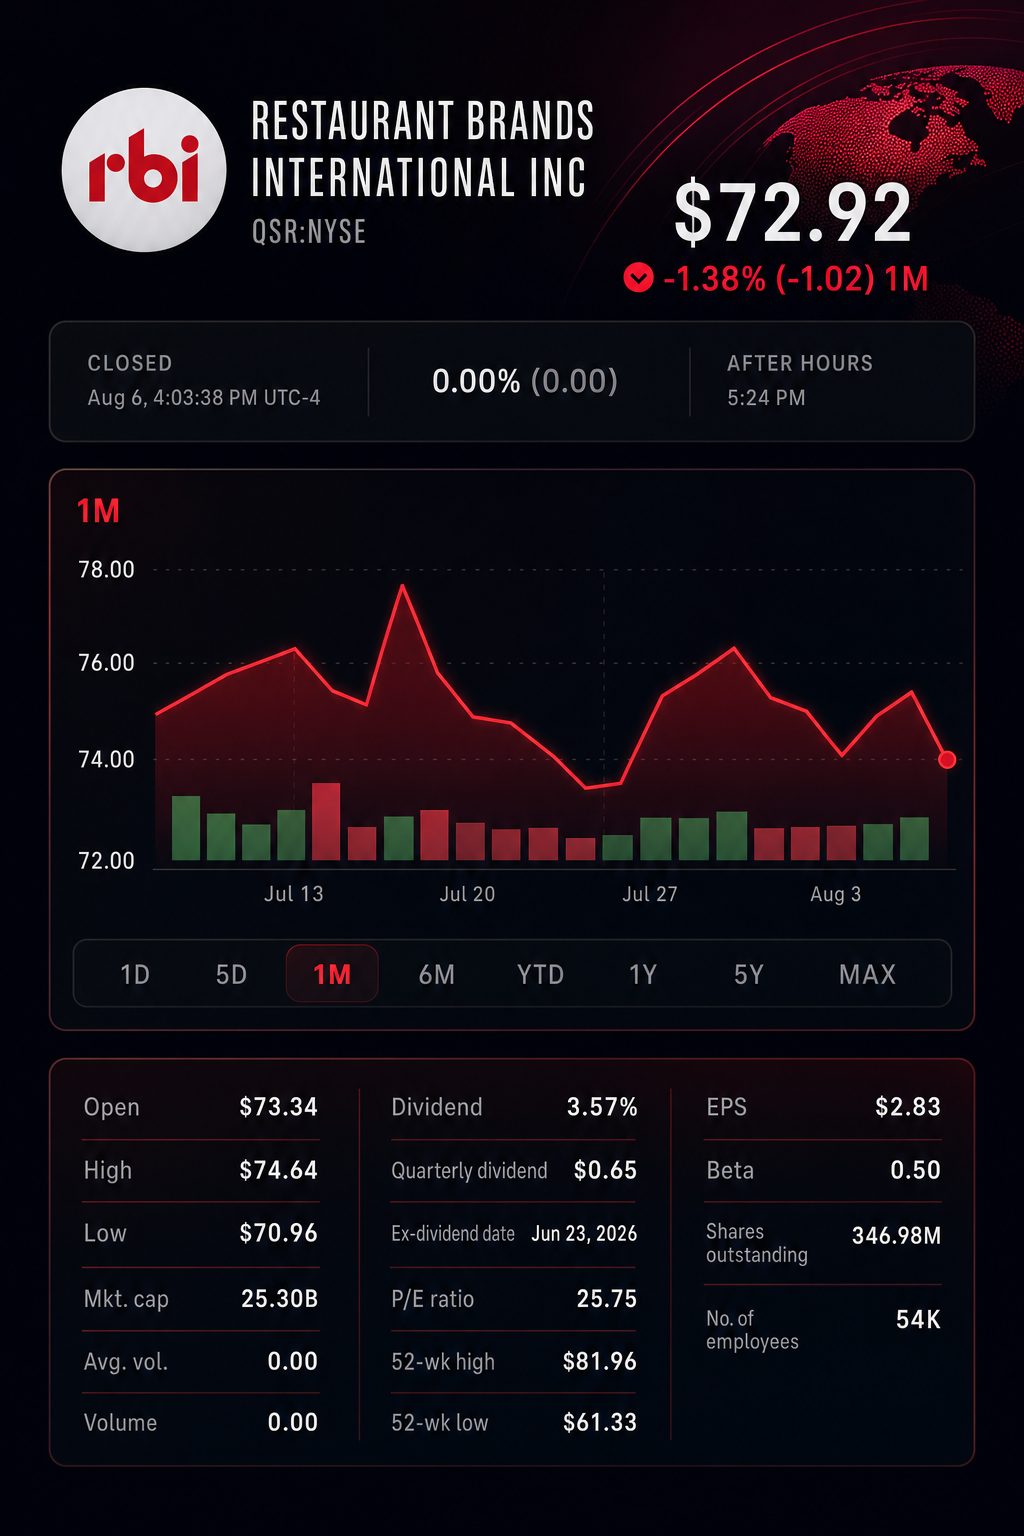Click the Avg. vol. row label
The height and width of the screenshot is (1536, 1024).
coord(126,1362)
